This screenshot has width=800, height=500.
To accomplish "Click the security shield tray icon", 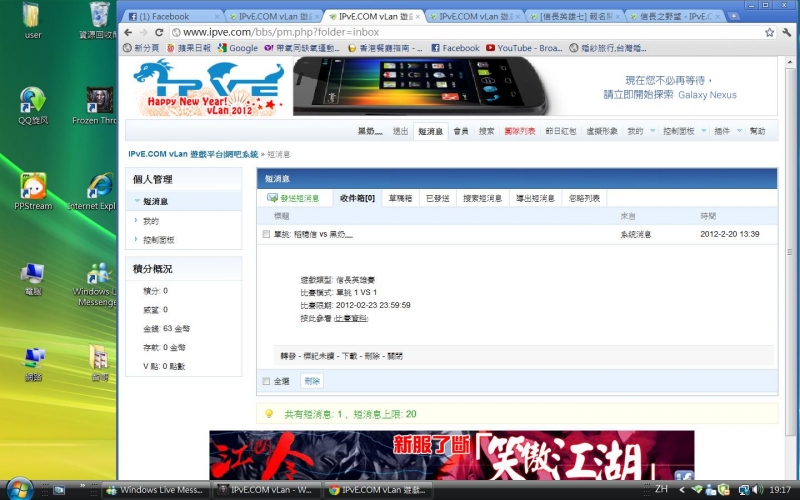I will point(723,490).
